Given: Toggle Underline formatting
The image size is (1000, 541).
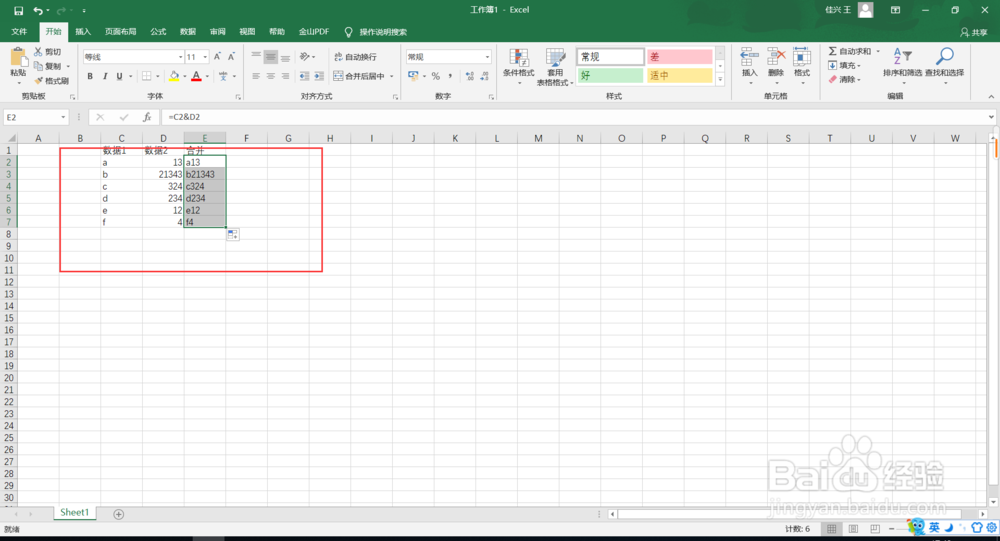Looking at the screenshot, I should tap(119, 76).
